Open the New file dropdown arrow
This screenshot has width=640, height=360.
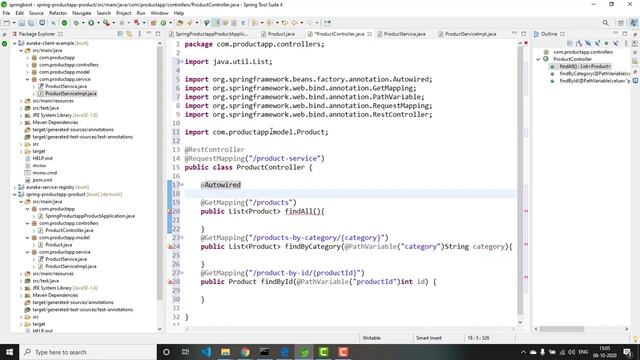(13, 23)
